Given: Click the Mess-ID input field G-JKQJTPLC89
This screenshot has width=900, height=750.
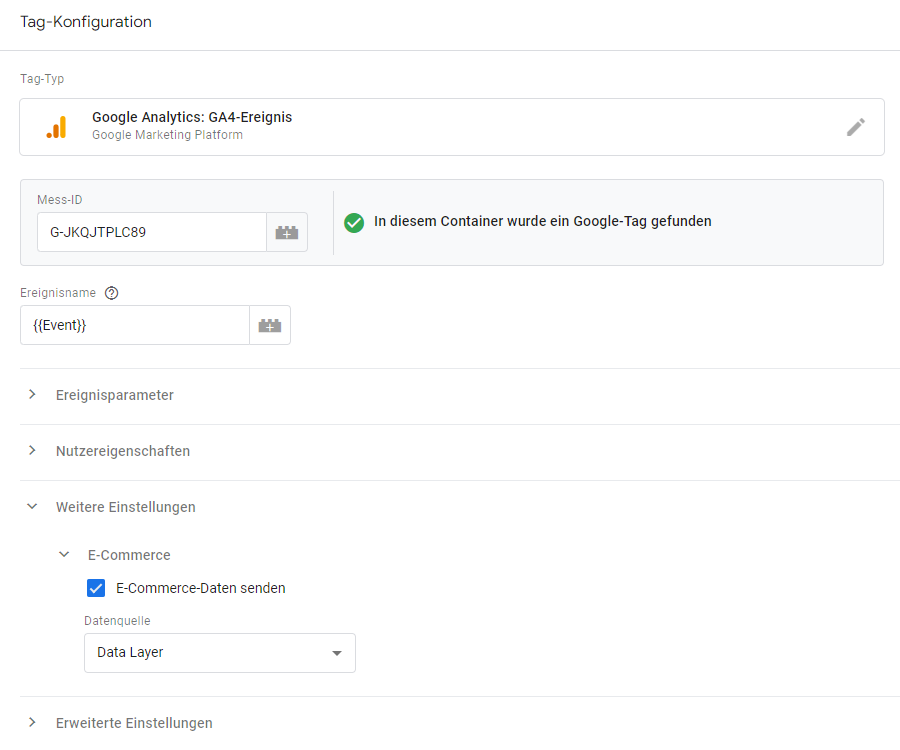Looking at the screenshot, I should [x=152, y=232].
